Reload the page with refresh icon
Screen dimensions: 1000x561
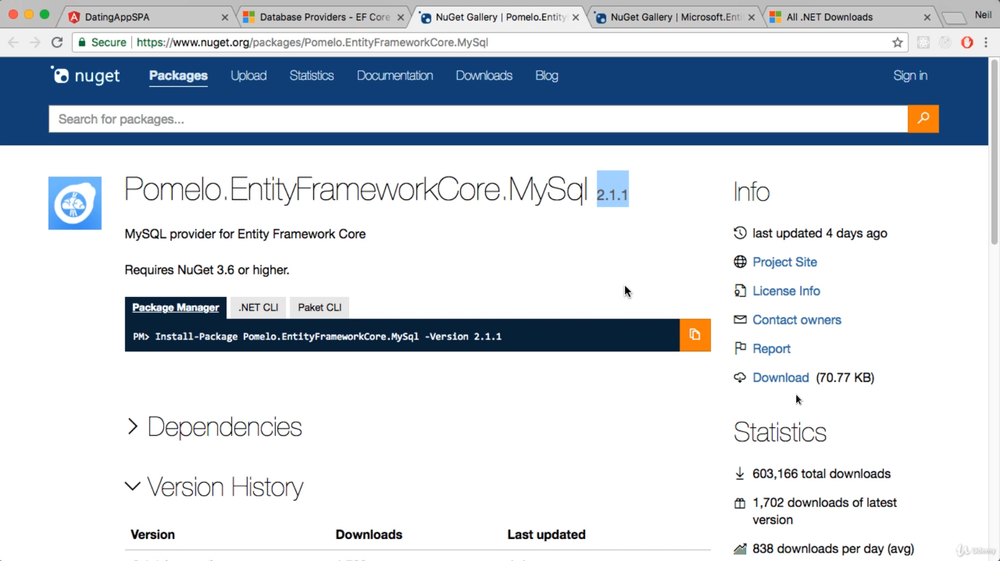(57, 43)
